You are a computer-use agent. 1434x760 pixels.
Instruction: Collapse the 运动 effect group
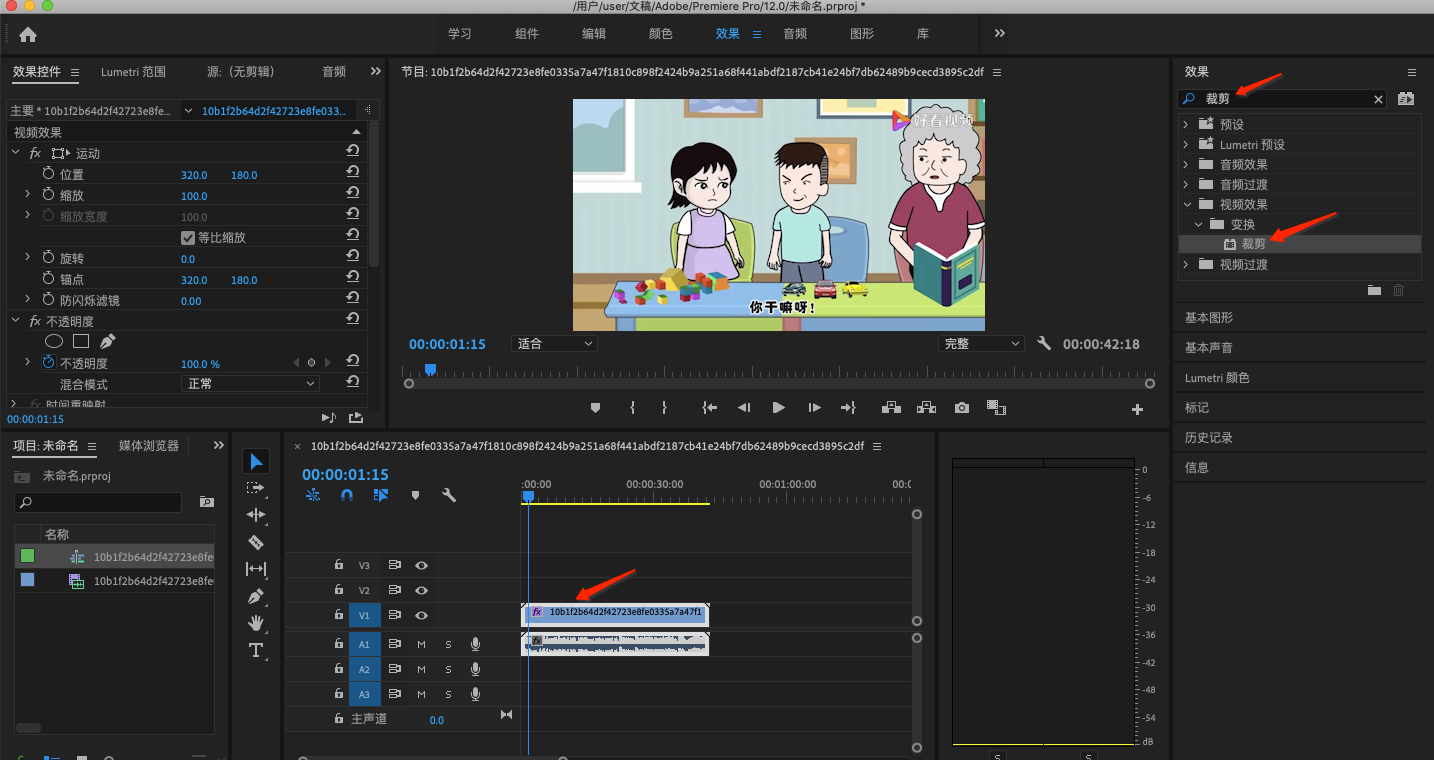[x=15, y=153]
